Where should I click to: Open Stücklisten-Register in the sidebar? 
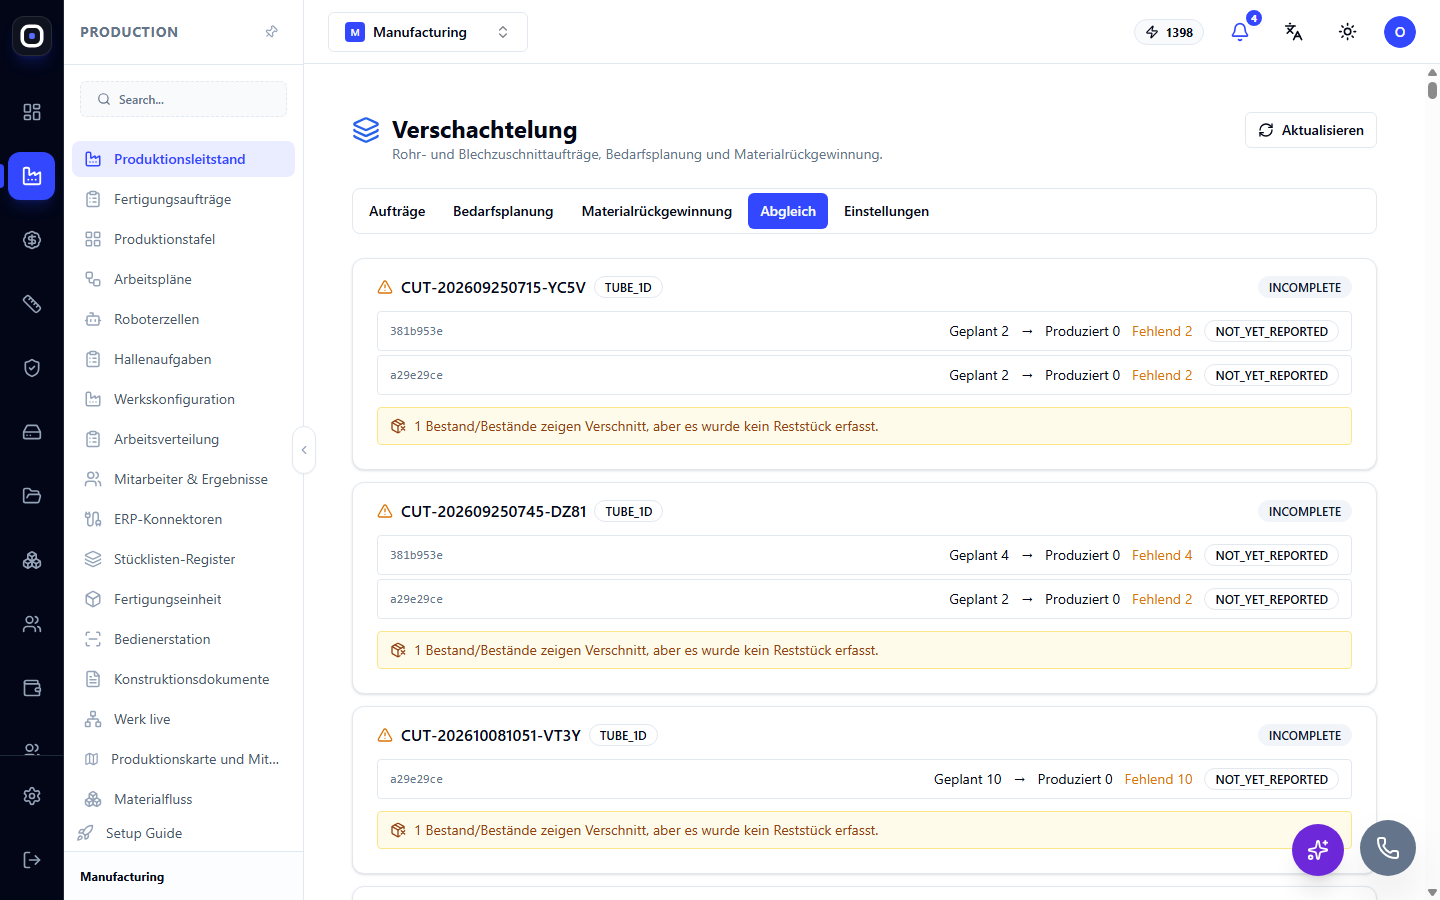(183, 559)
